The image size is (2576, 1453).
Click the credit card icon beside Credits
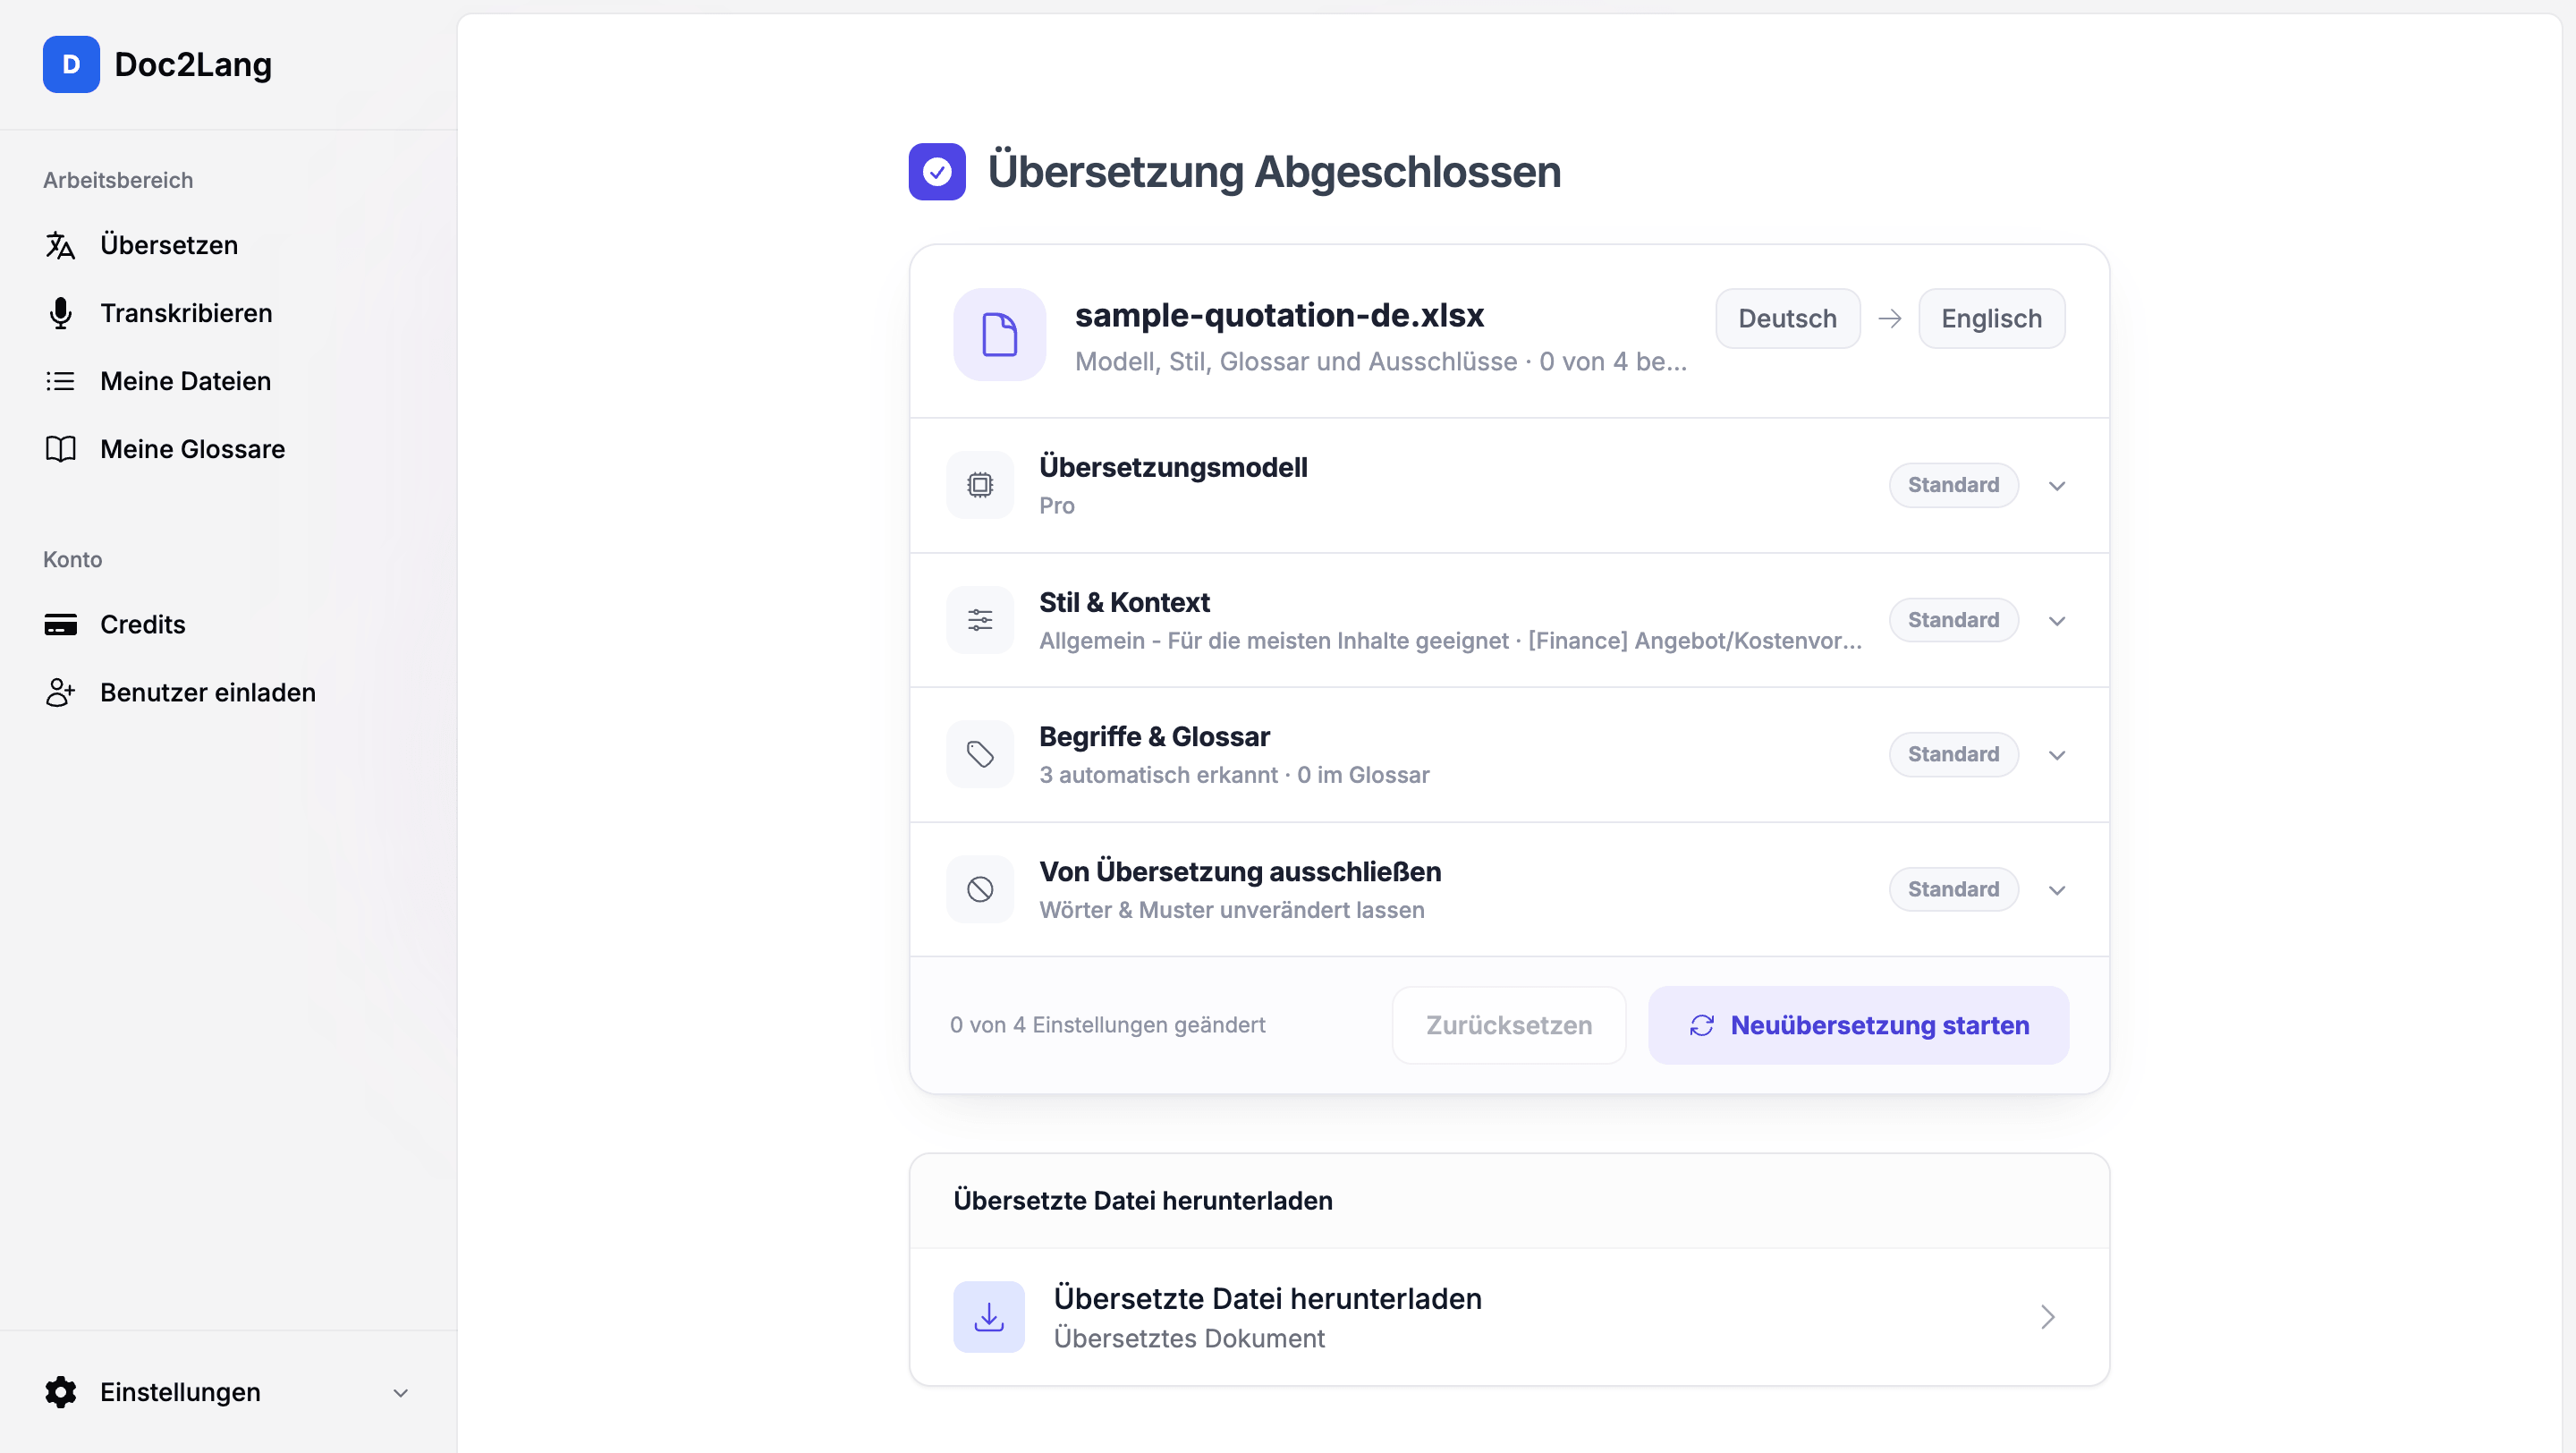tap(60, 624)
